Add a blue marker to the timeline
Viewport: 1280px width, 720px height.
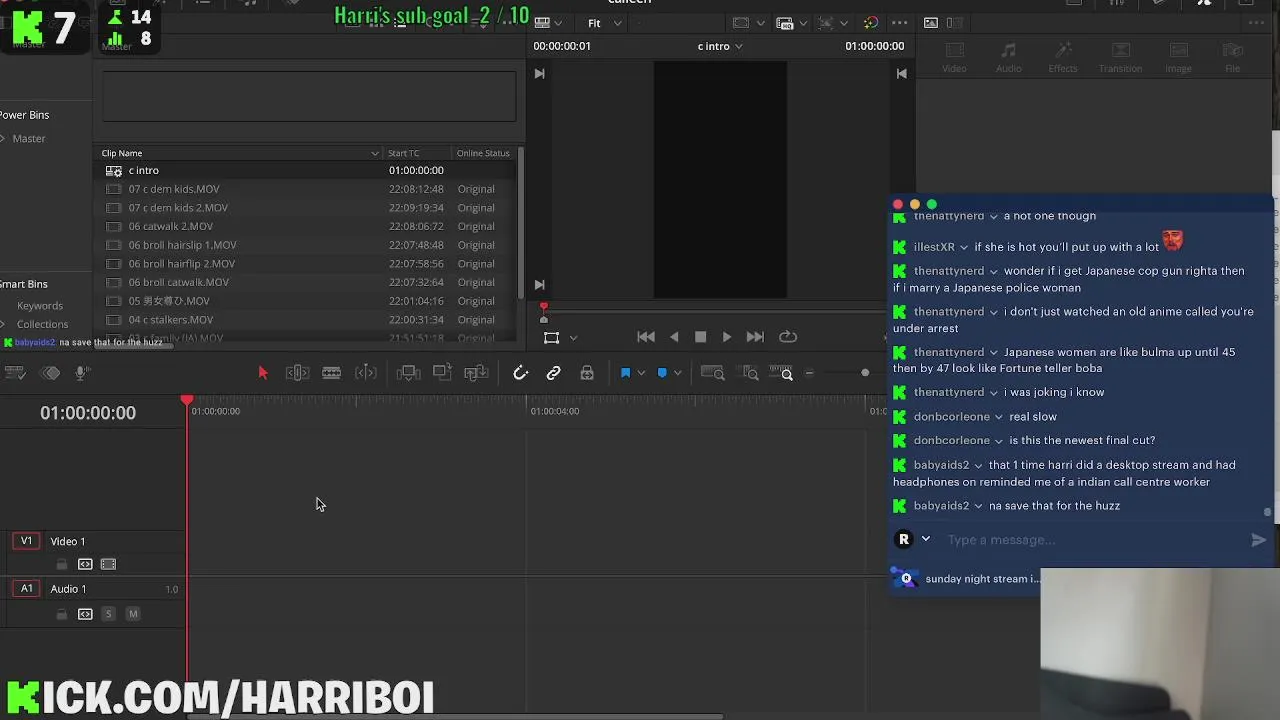point(662,373)
